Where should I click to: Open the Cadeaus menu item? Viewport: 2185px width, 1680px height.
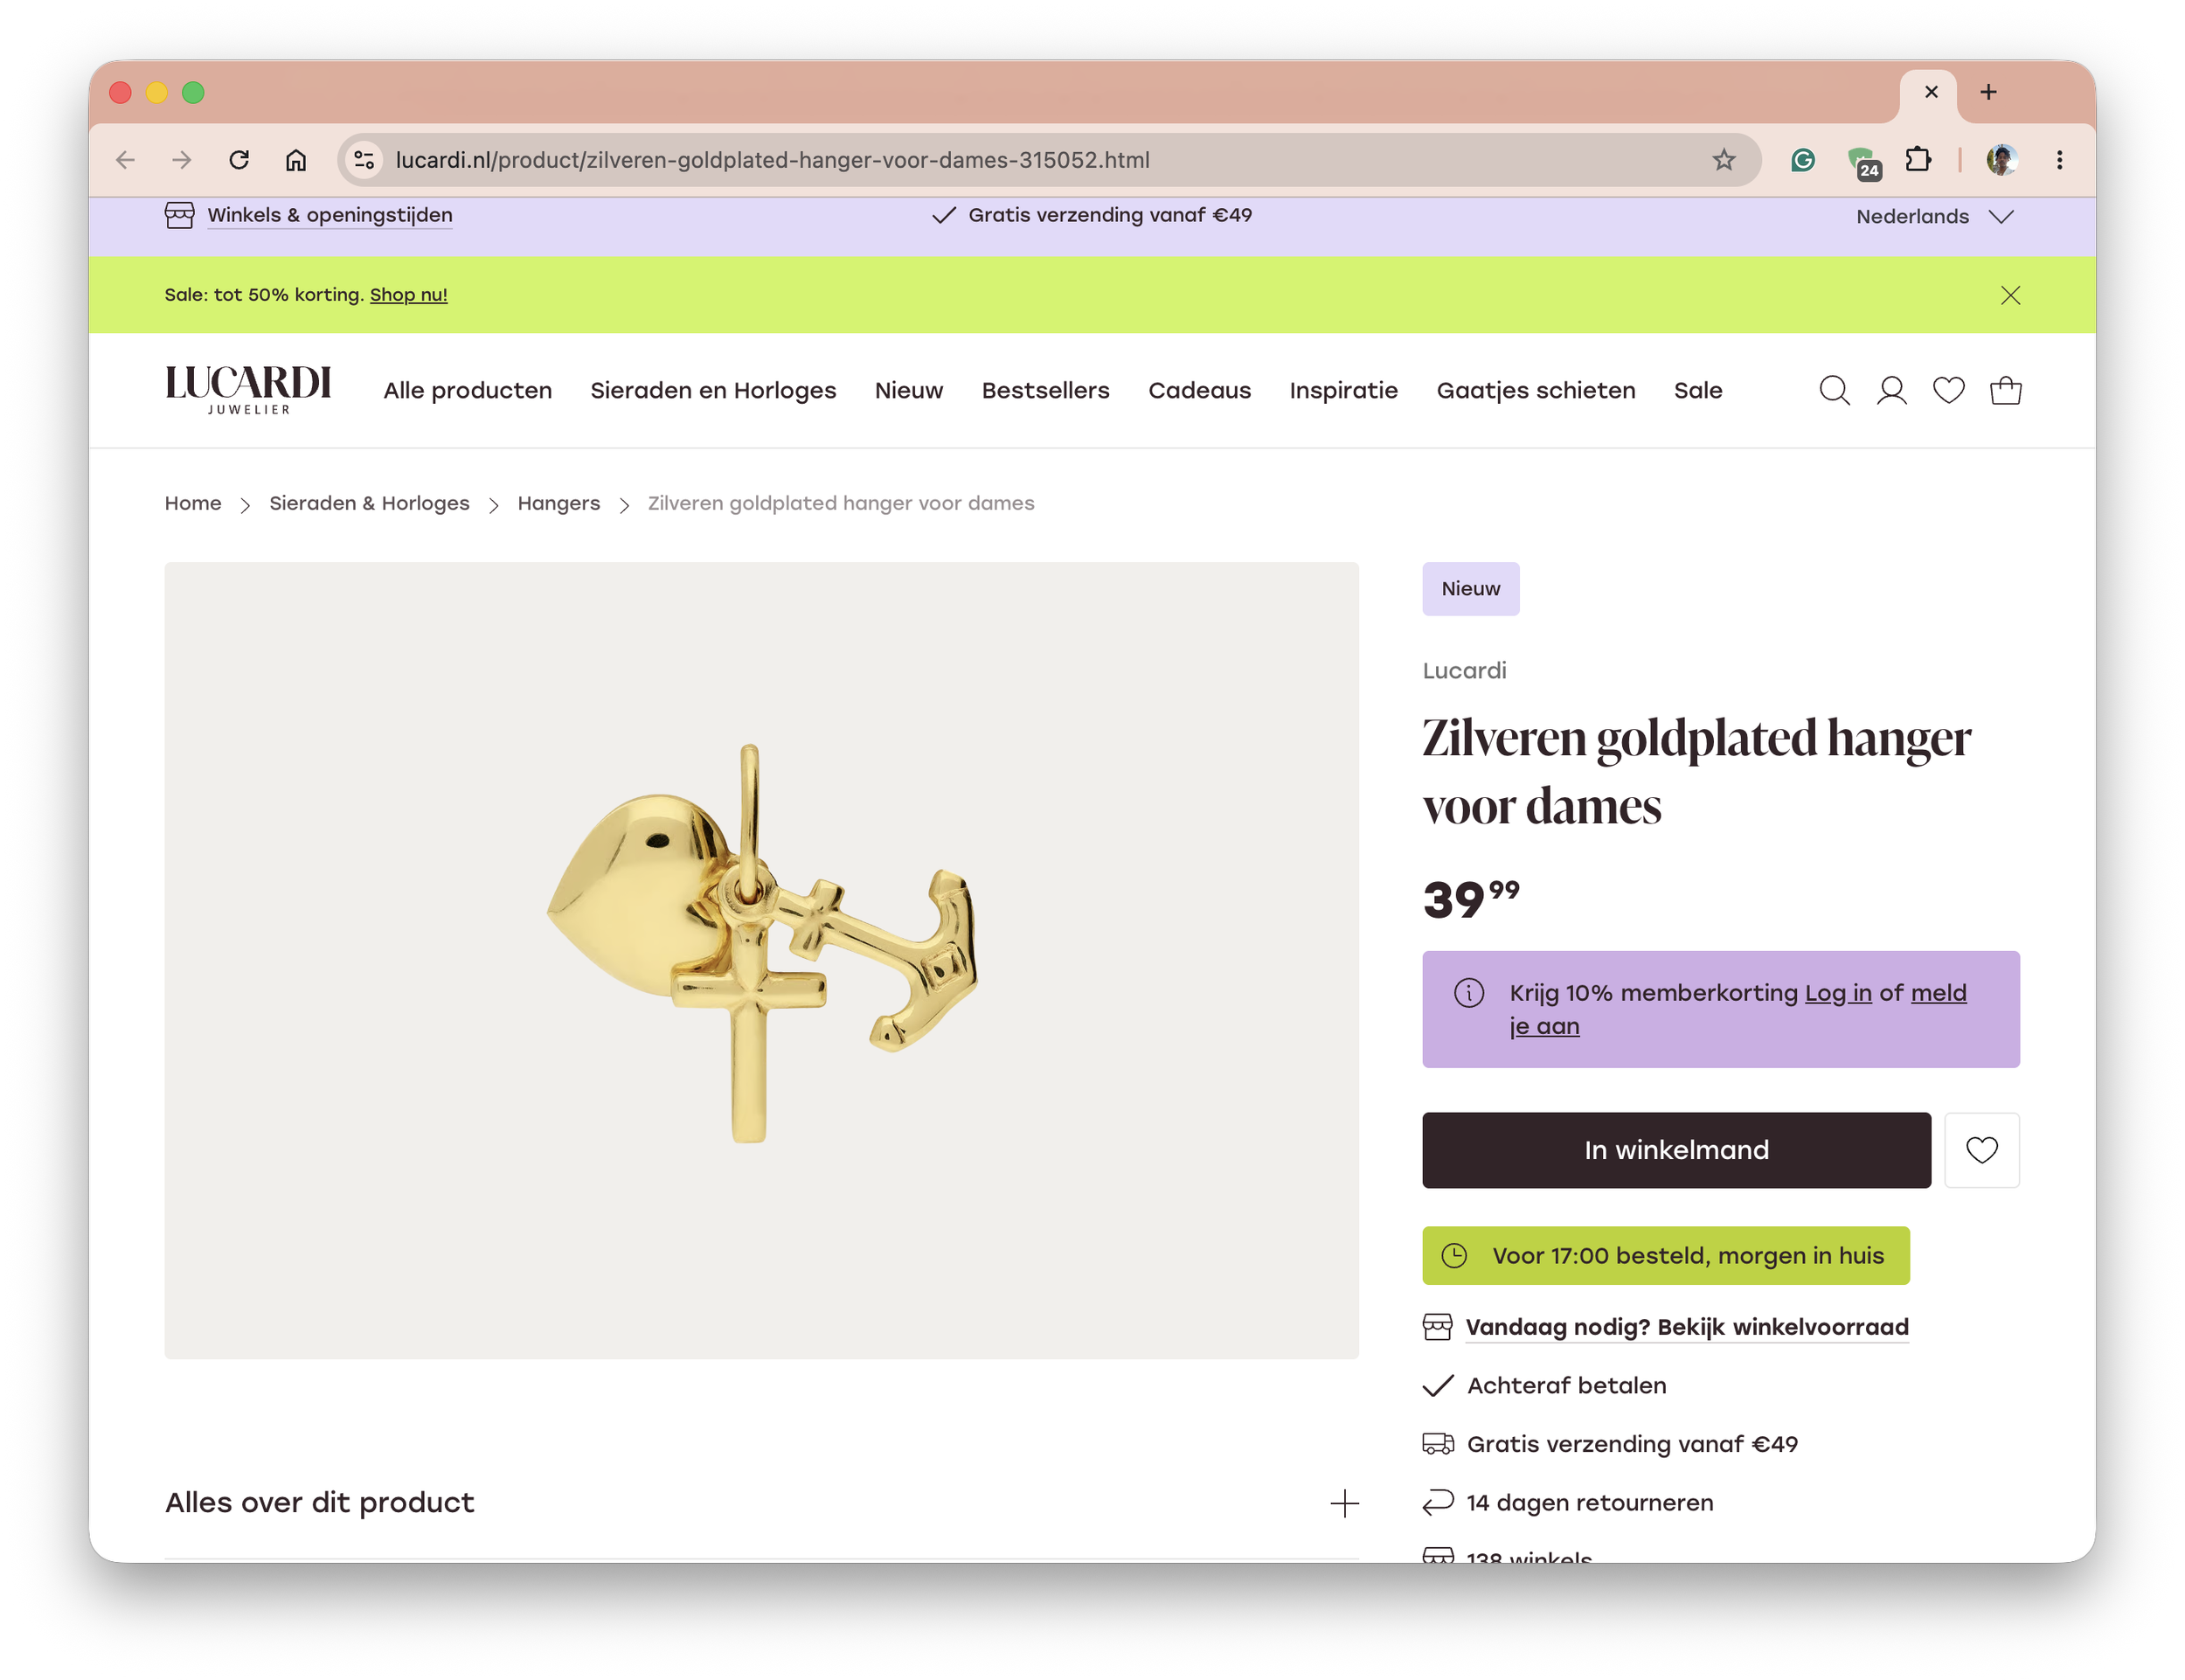click(x=1198, y=391)
